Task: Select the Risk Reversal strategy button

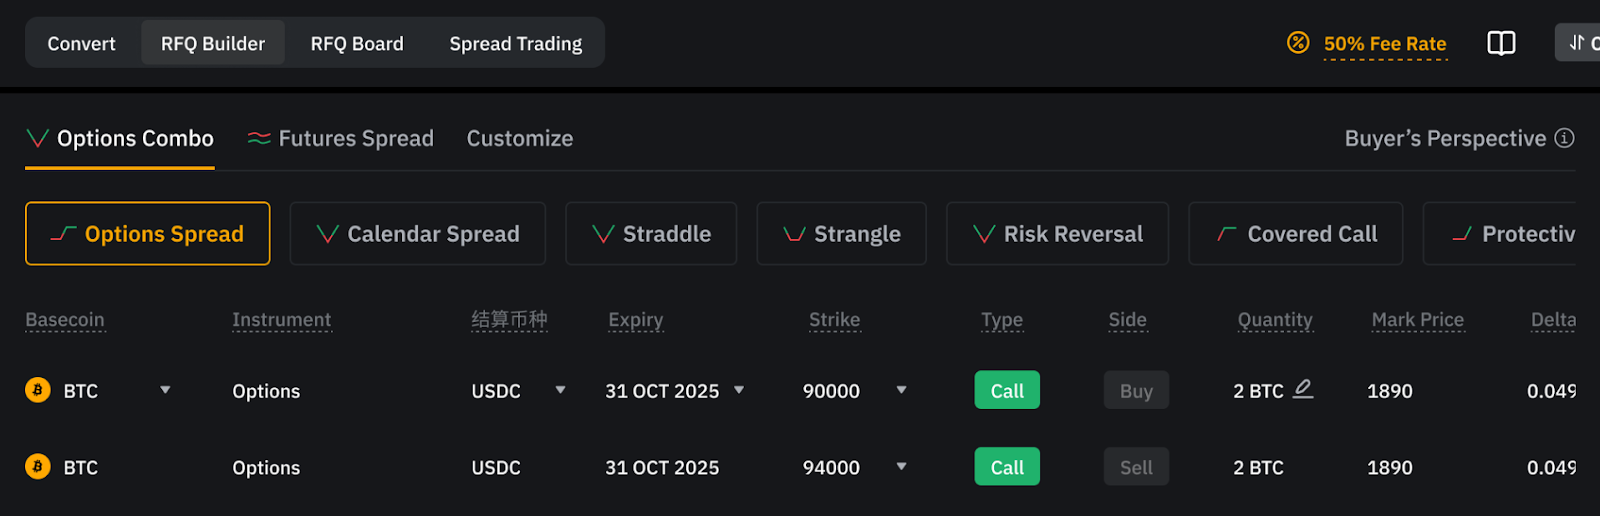Action: (1057, 234)
